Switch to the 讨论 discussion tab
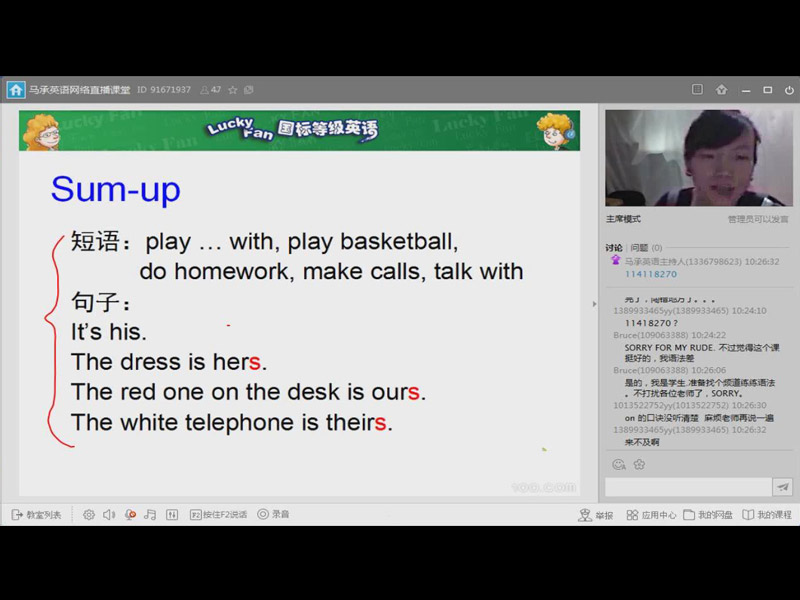 tap(614, 247)
